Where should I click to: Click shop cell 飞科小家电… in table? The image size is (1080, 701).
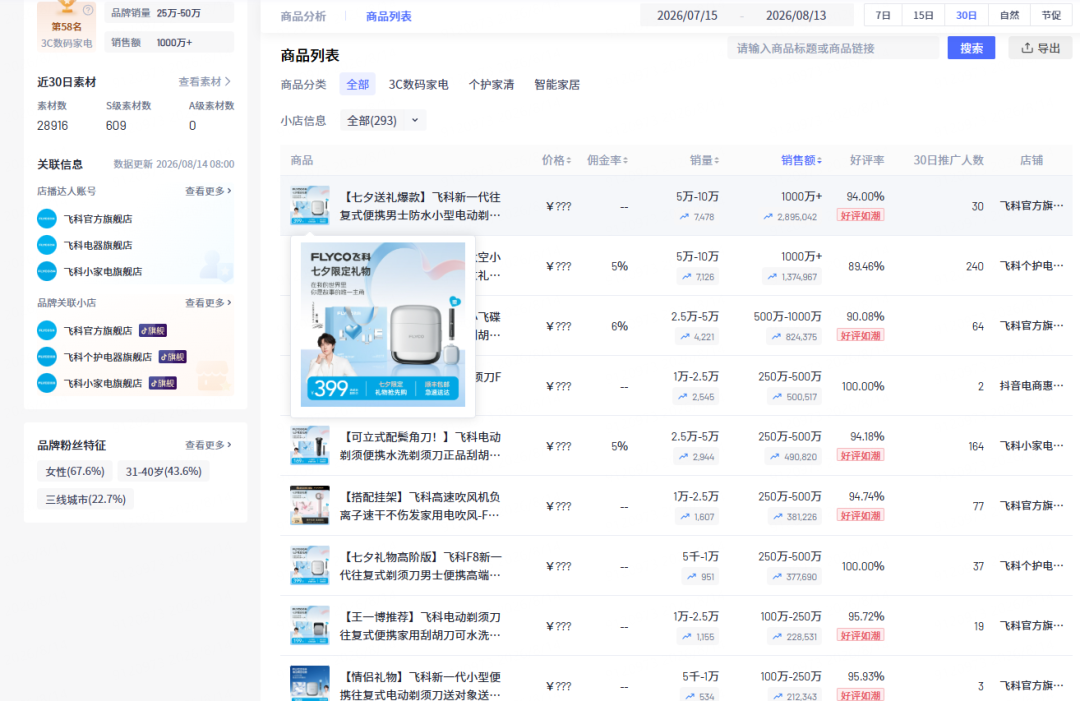pos(1031,446)
